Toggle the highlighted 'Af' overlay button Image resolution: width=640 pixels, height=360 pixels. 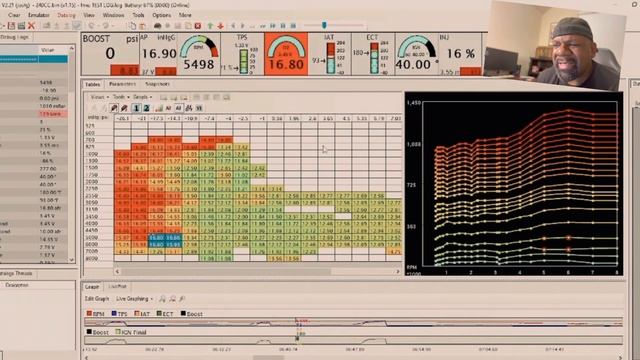(178, 108)
